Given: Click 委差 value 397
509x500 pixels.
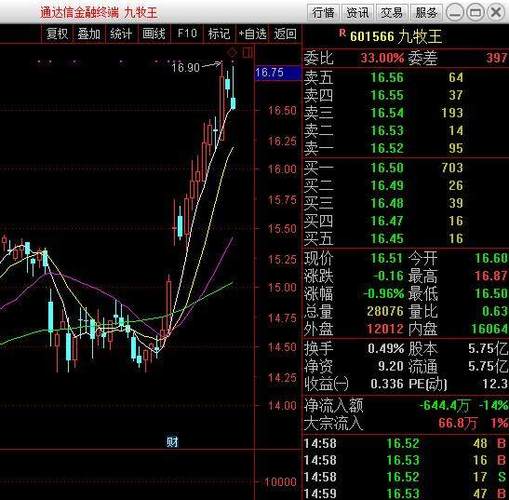Looking at the screenshot, I should 497,58.
